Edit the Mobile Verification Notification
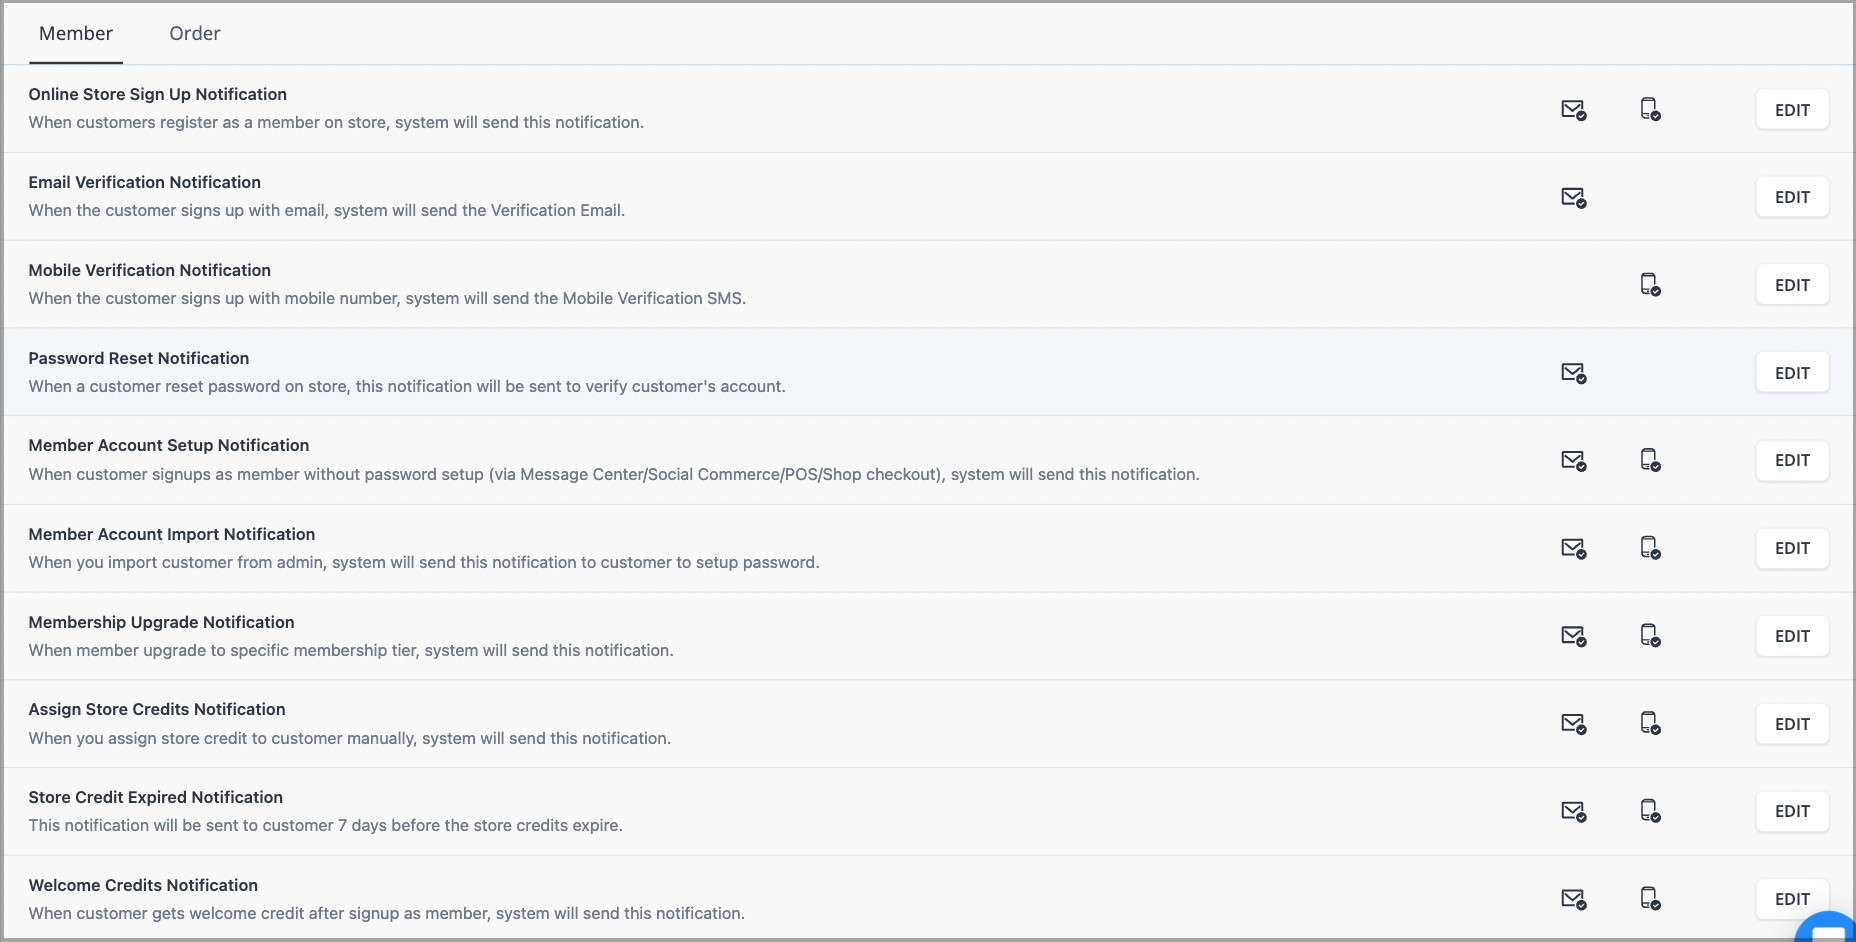 coord(1792,285)
